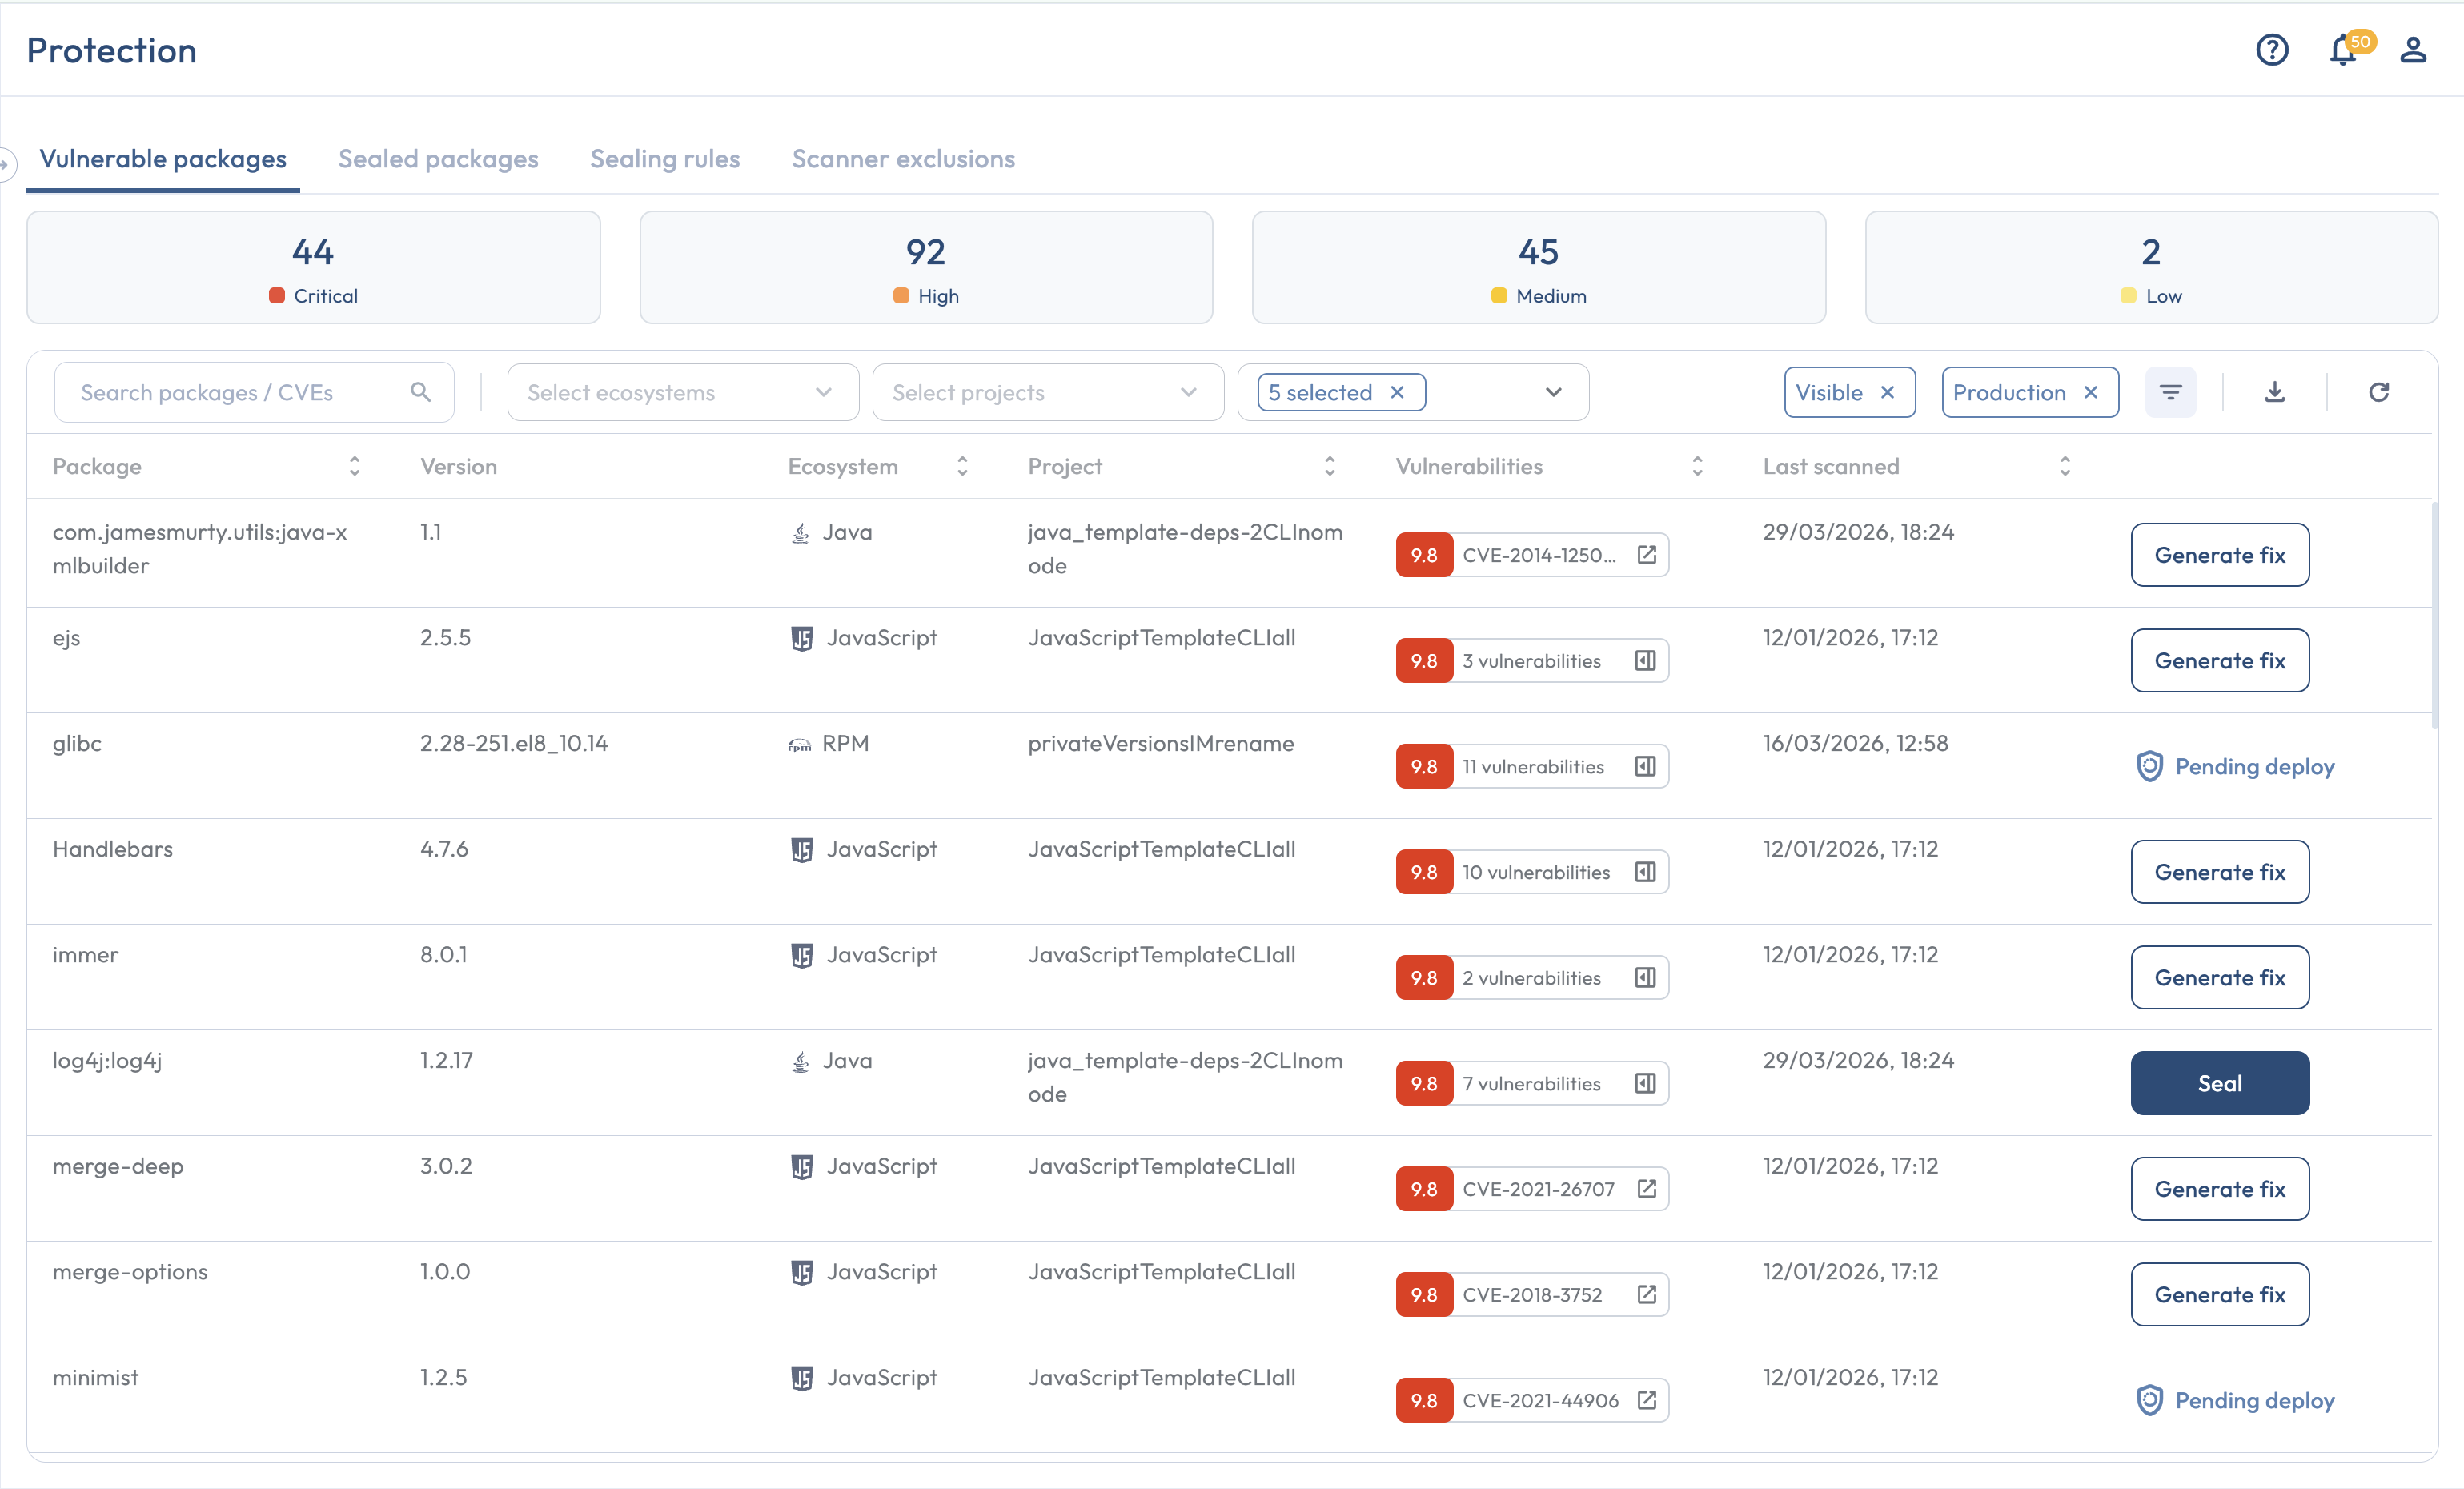Click Pending deploy for minimist
The width and height of the screenshot is (2464, 1489).
2234,1400
